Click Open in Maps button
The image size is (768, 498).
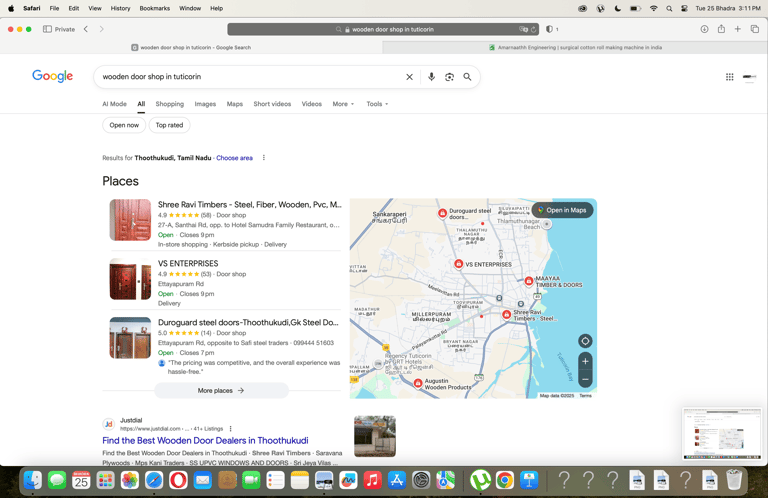(562, 210)
